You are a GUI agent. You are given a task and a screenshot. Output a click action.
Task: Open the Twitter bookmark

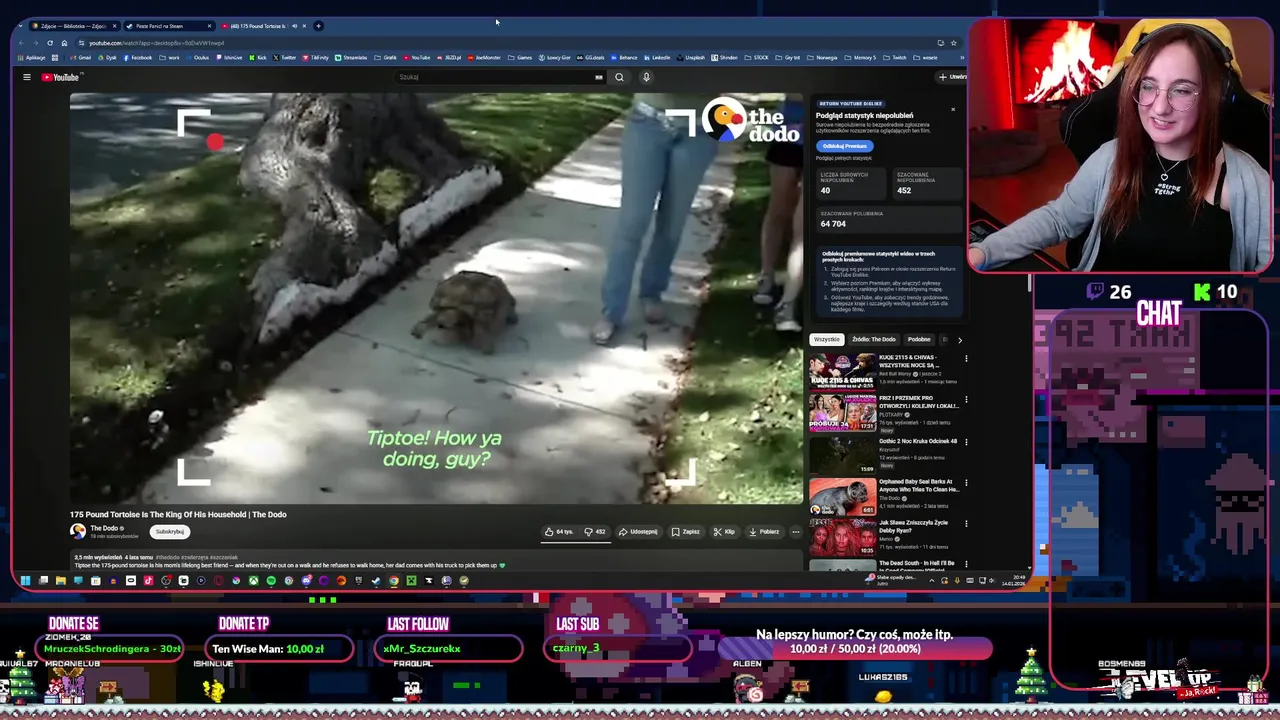[x=285, y=58]
